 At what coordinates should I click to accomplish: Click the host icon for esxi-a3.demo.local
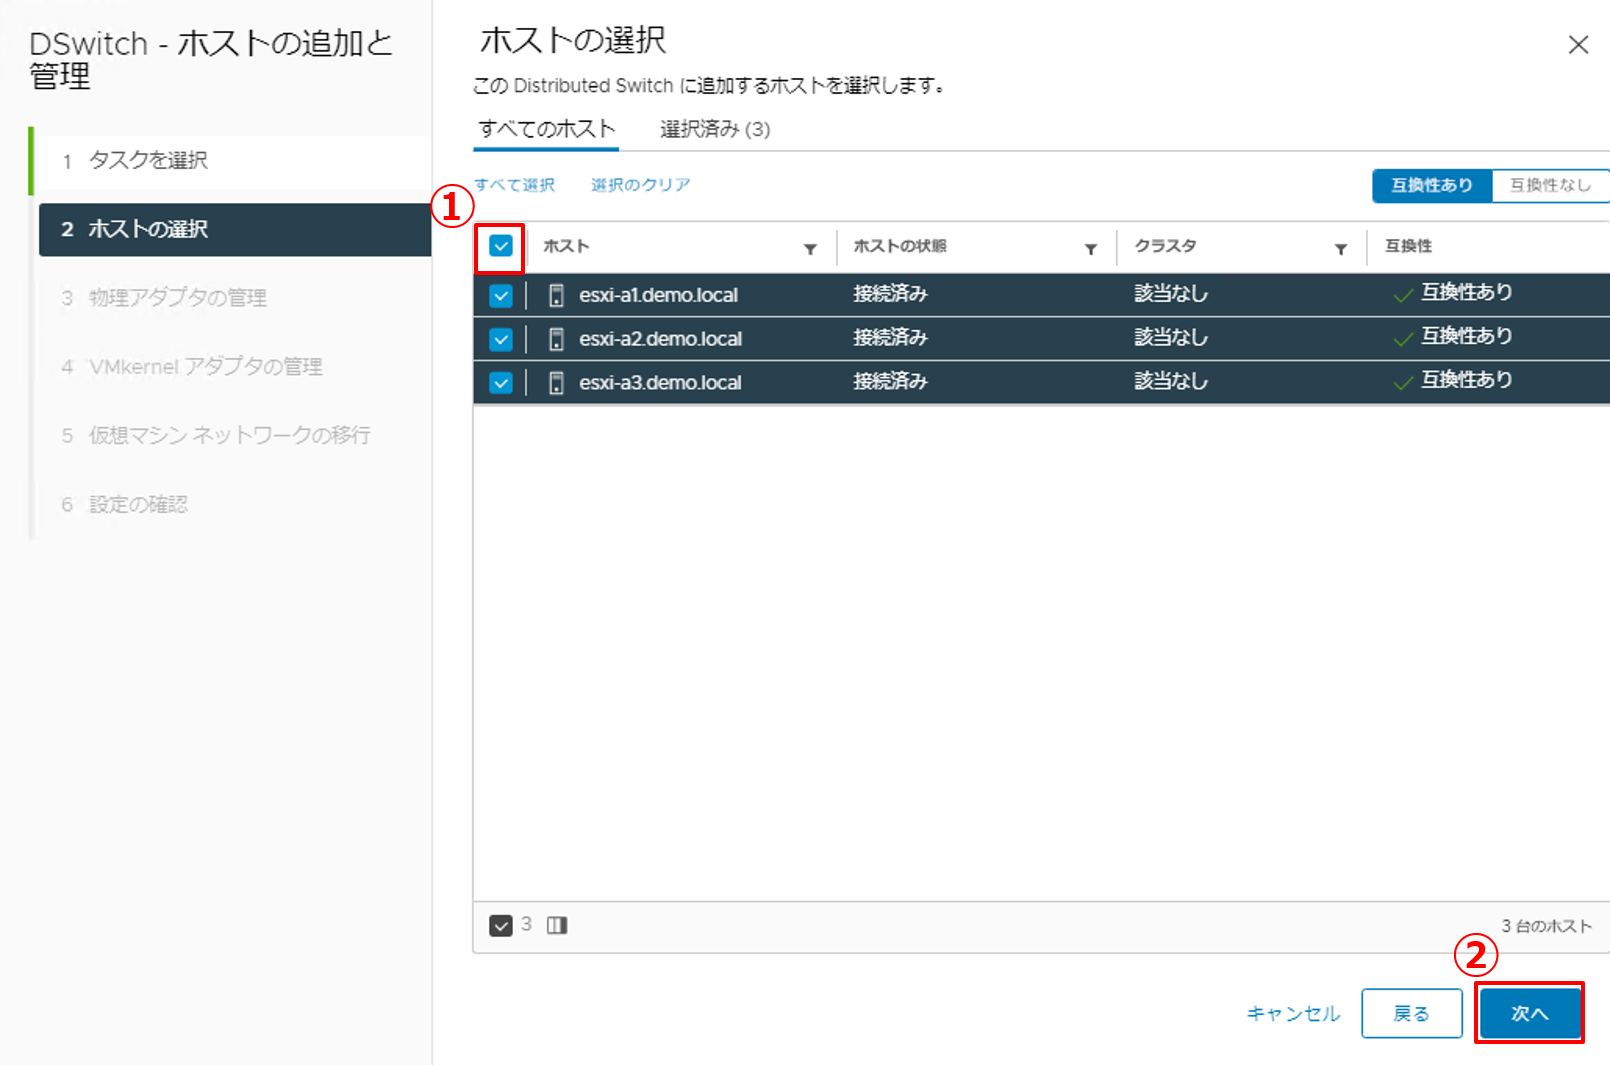pos(557,383)
